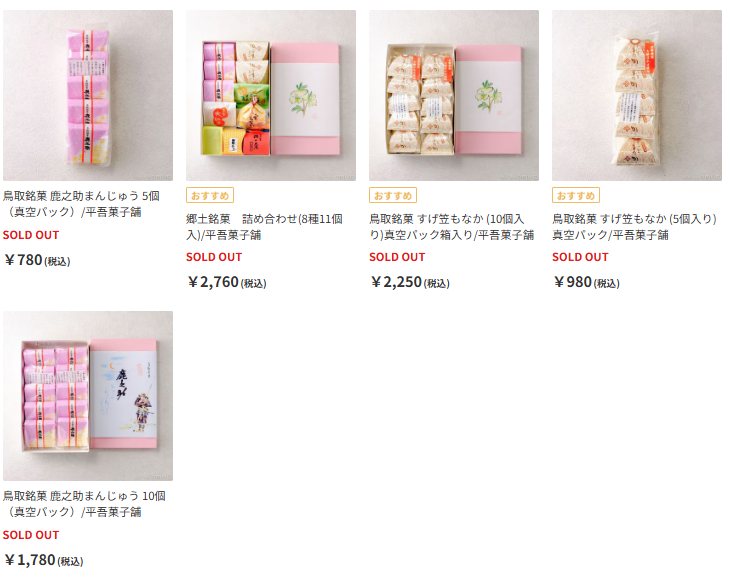Open the 鹿之助まんじゅう 10個 boxed product image
This screenshot has height=586, width=730.
(x=88, y=396)
